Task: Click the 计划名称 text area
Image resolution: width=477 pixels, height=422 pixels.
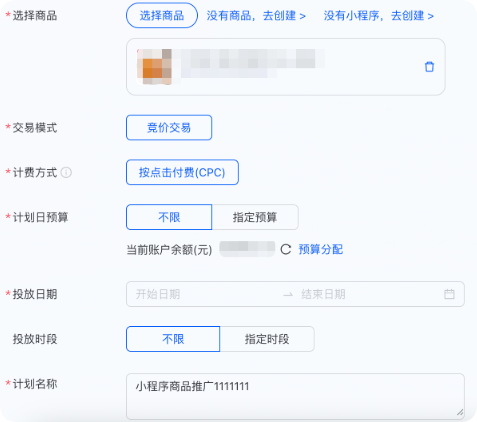Action: 295,396
